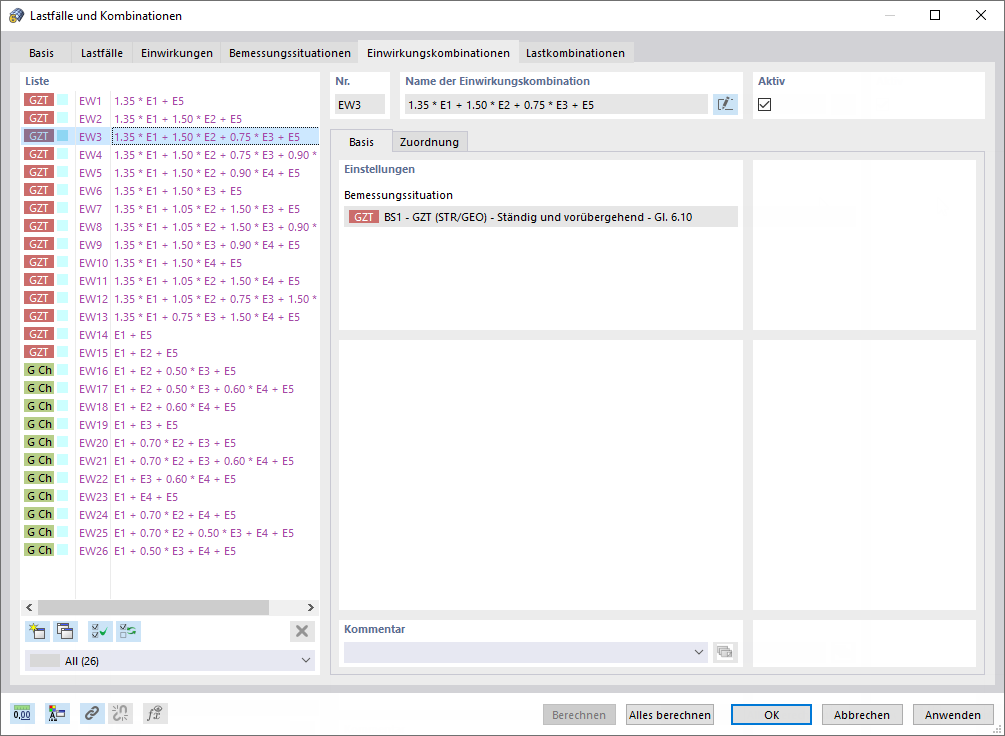
Task: Select row EW6 '1.35 * E1 + 1.50 * E3 + E5'
Action: pos(170,190)
